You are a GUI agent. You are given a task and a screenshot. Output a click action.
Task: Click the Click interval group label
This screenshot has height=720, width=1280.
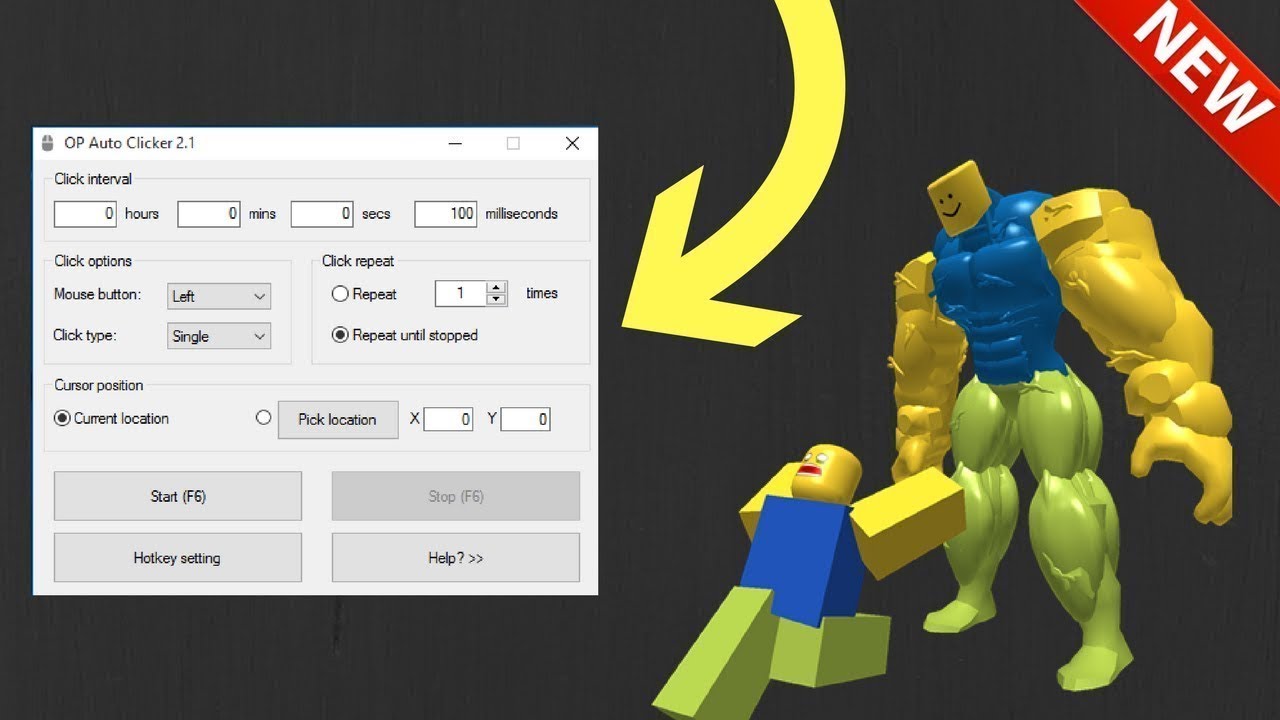93,179
